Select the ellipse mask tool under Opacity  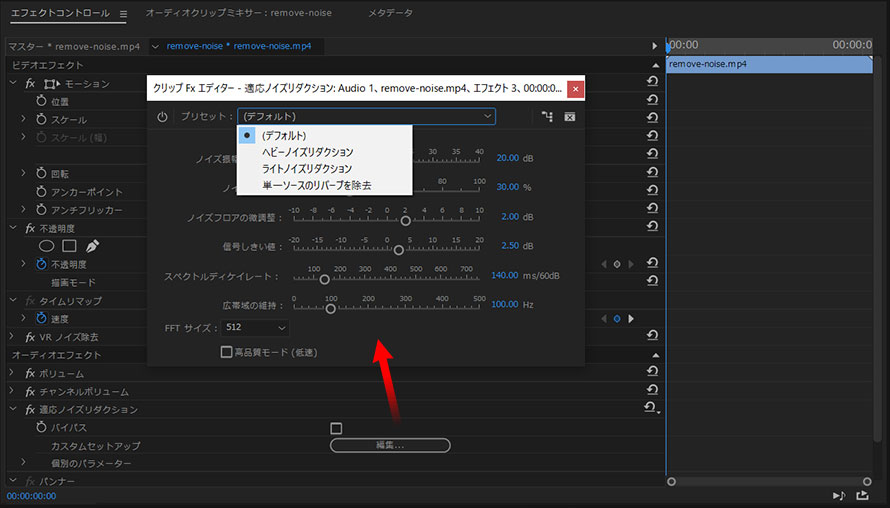pyautogui.click(x=46, y=246)
